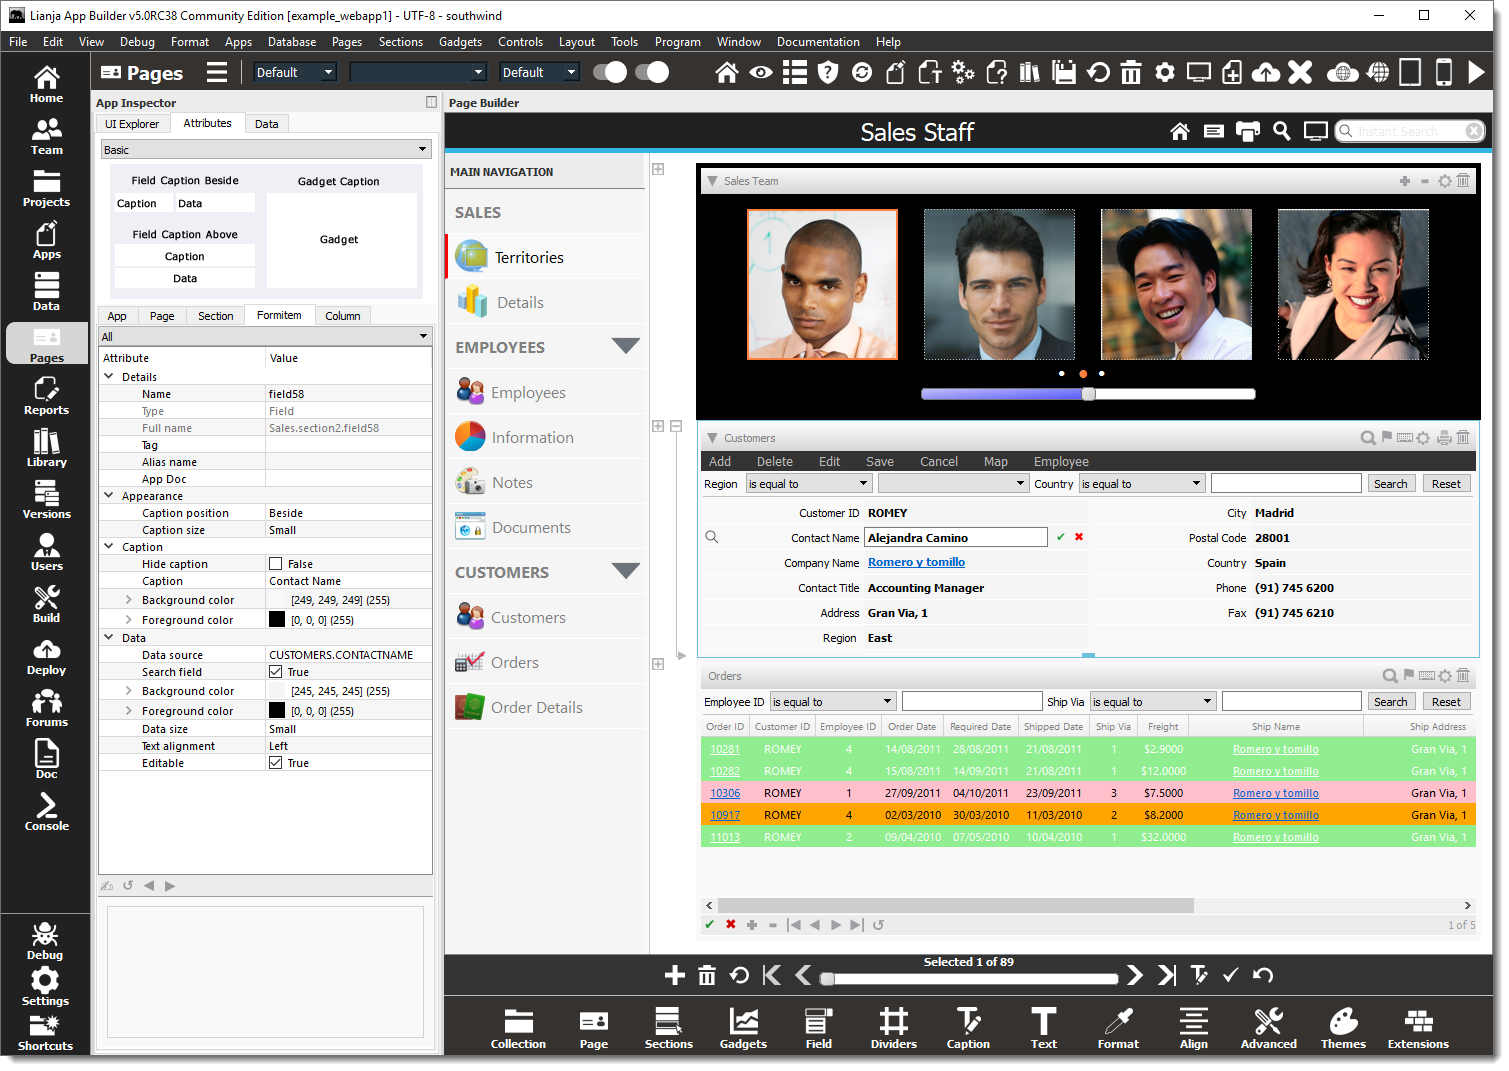Open the Region 'is equal to' dropdown

pyautogui.click(x=808, y=483)
